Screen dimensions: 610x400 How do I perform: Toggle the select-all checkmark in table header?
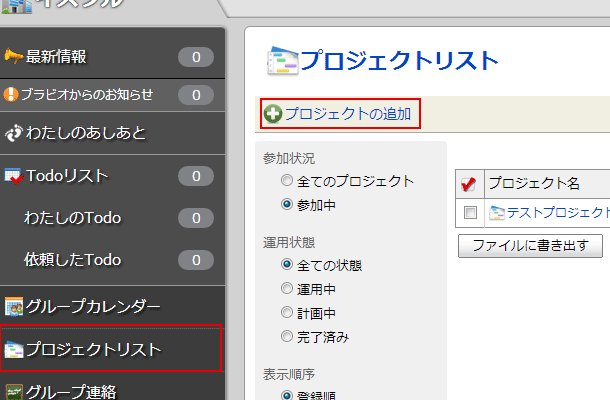(x=468, y=184)
